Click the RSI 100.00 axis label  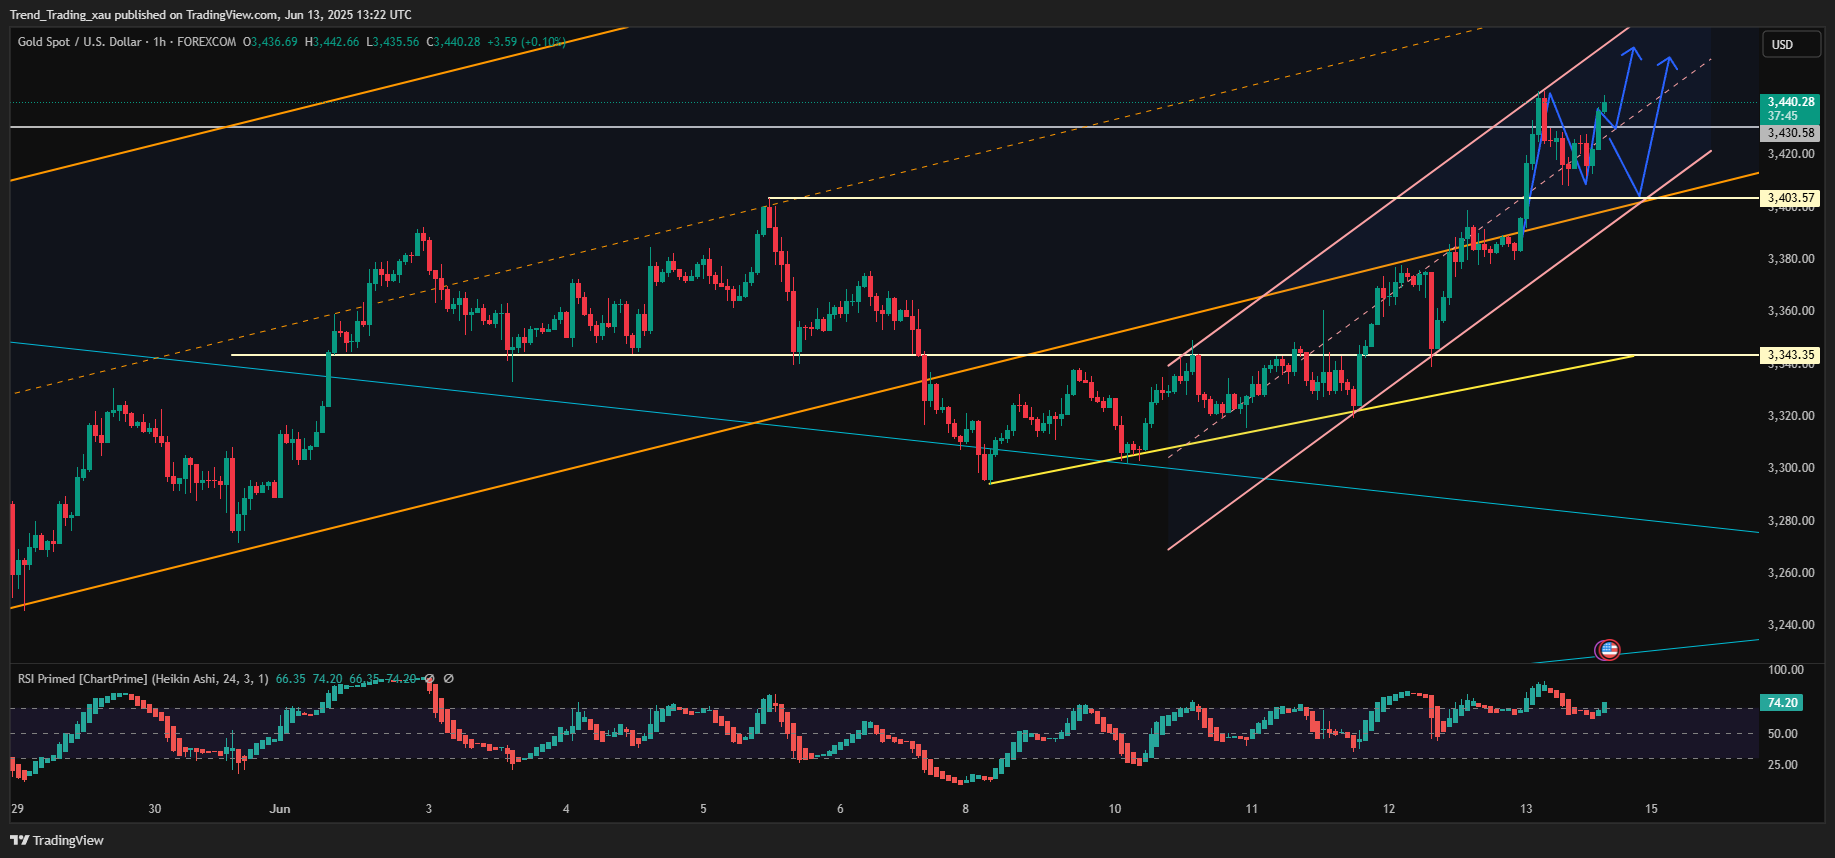point(1786,670)
